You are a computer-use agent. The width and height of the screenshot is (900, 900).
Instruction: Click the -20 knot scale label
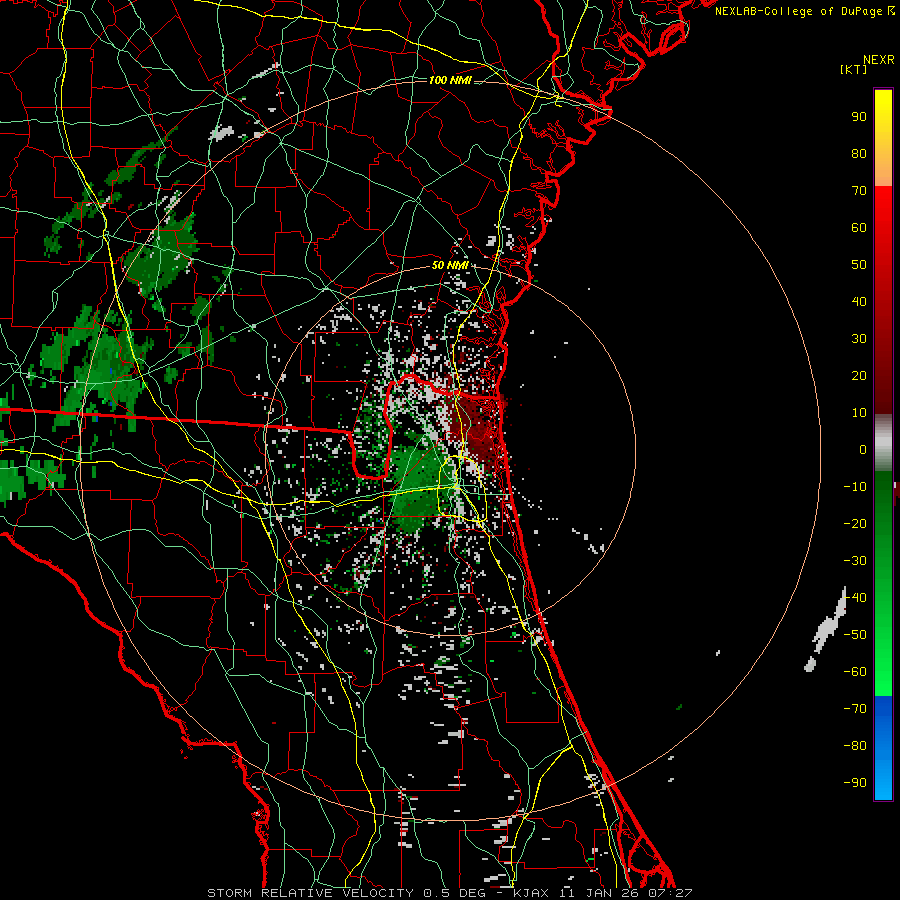[855, 523]
